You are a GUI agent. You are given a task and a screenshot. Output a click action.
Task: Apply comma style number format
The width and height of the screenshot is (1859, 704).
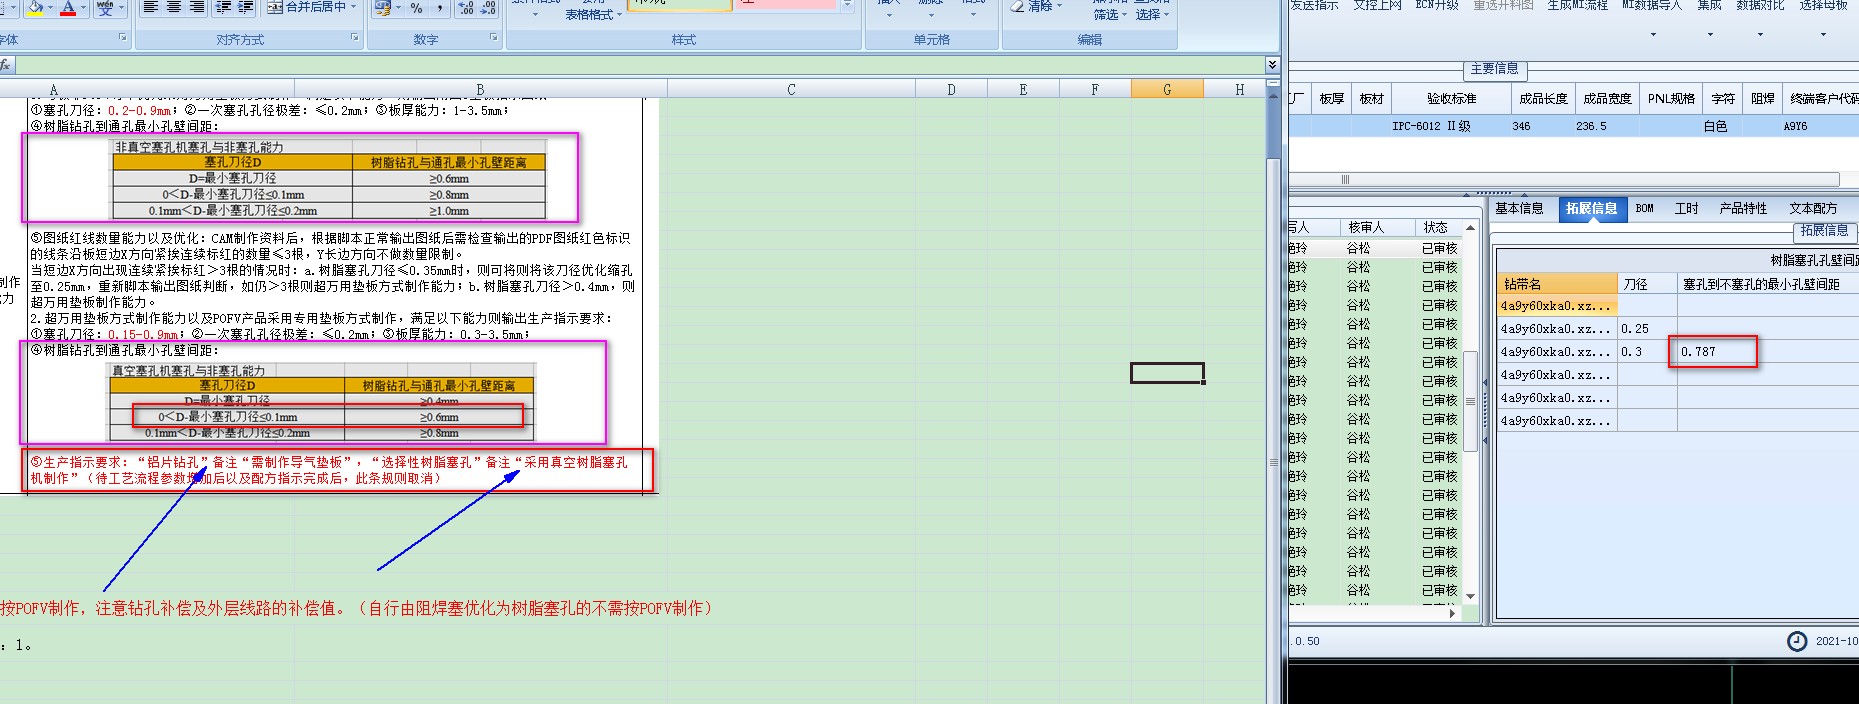coord(441,7)
